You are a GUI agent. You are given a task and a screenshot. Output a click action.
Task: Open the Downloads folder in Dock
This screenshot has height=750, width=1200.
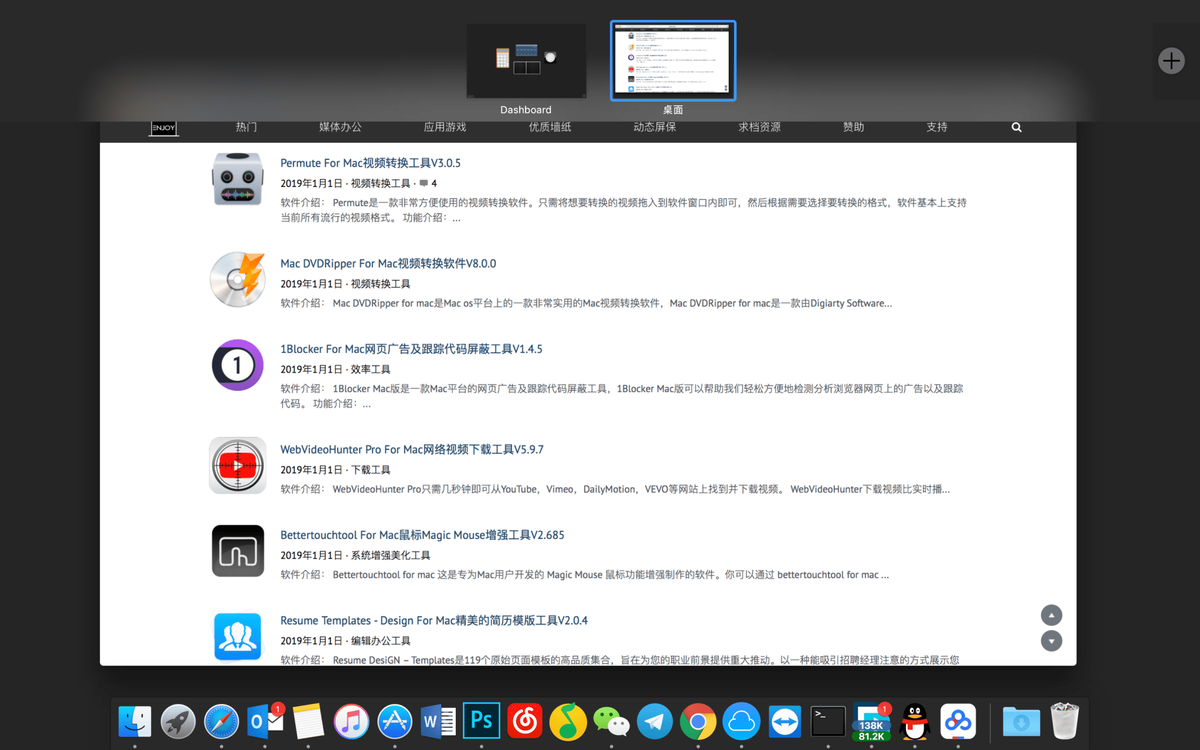(1021, 721)
